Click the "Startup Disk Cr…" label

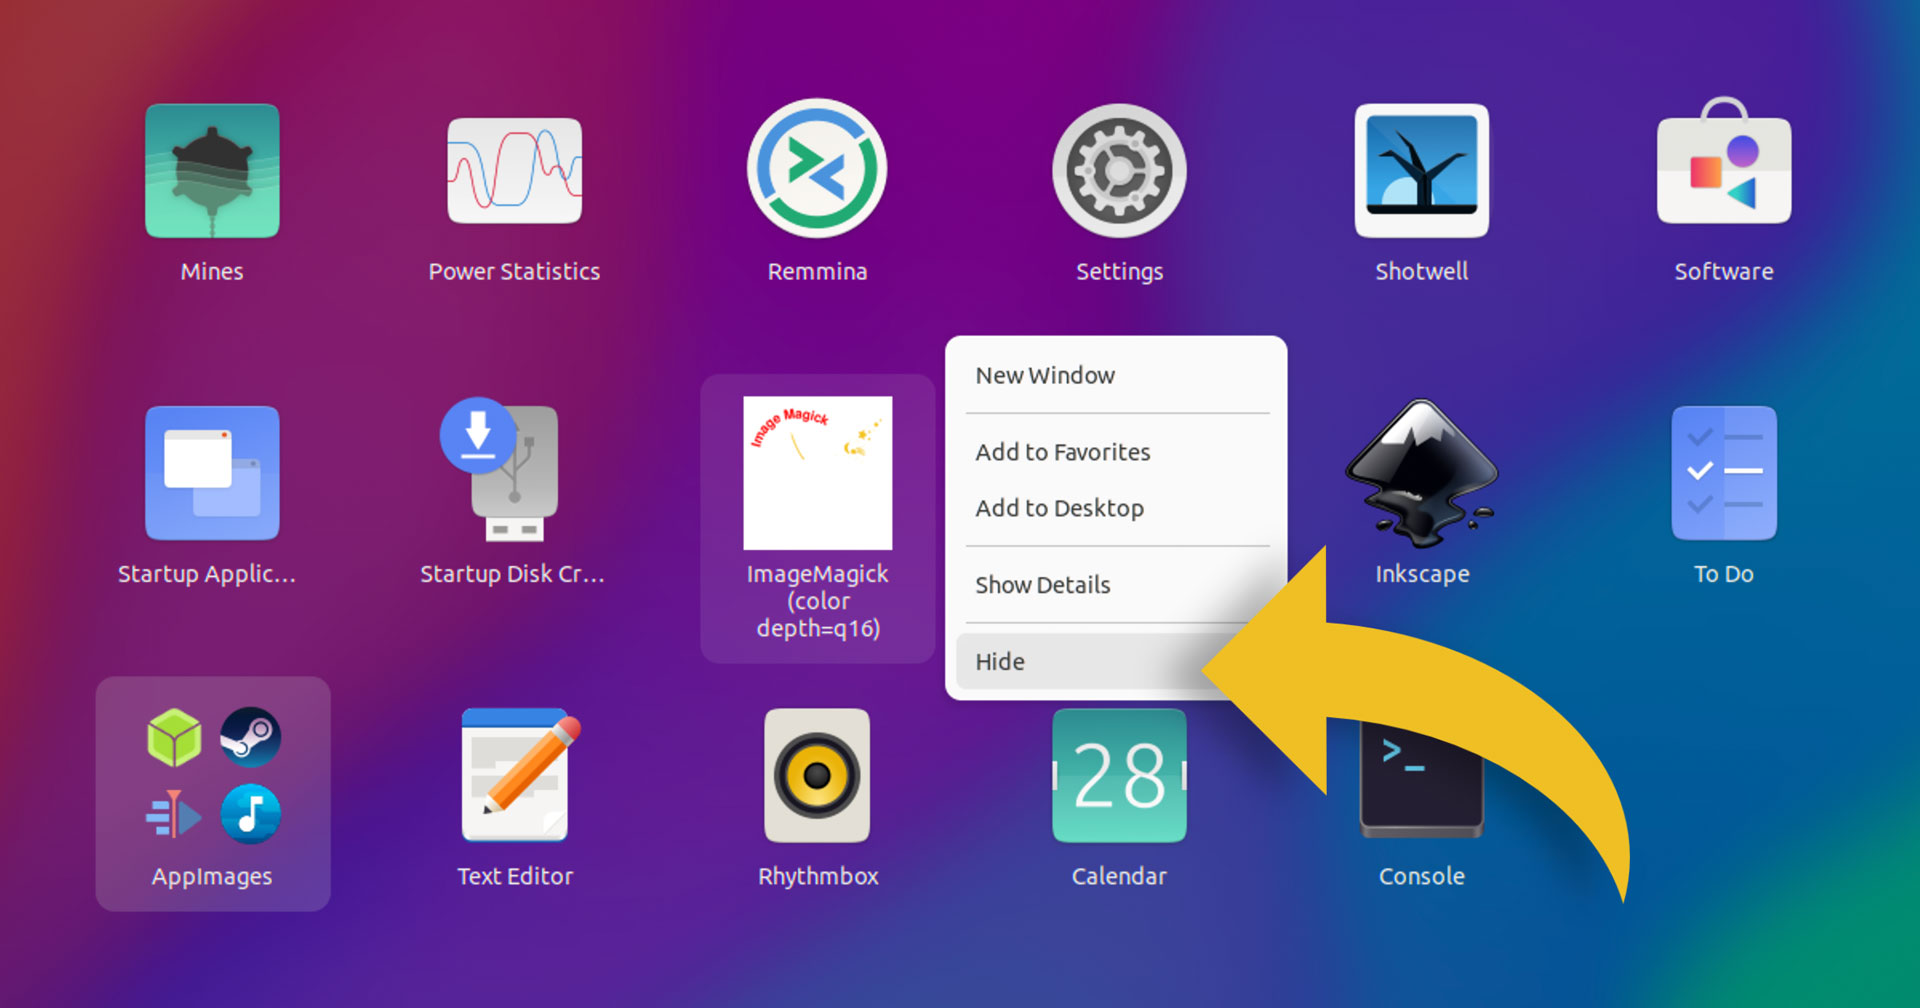coord(512,574)
